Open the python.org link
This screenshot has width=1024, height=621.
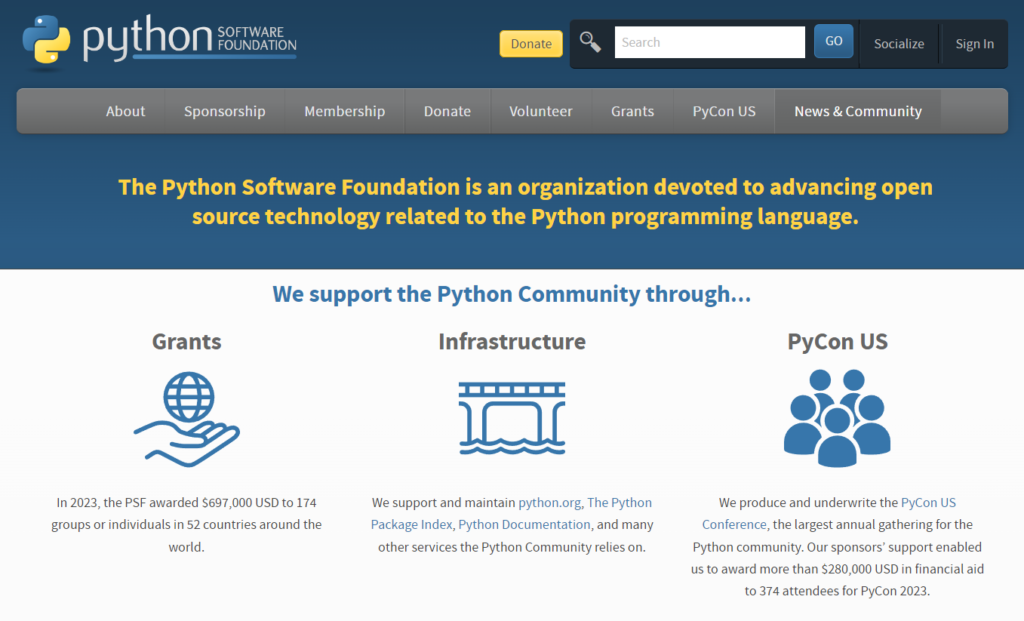[548, 502]
